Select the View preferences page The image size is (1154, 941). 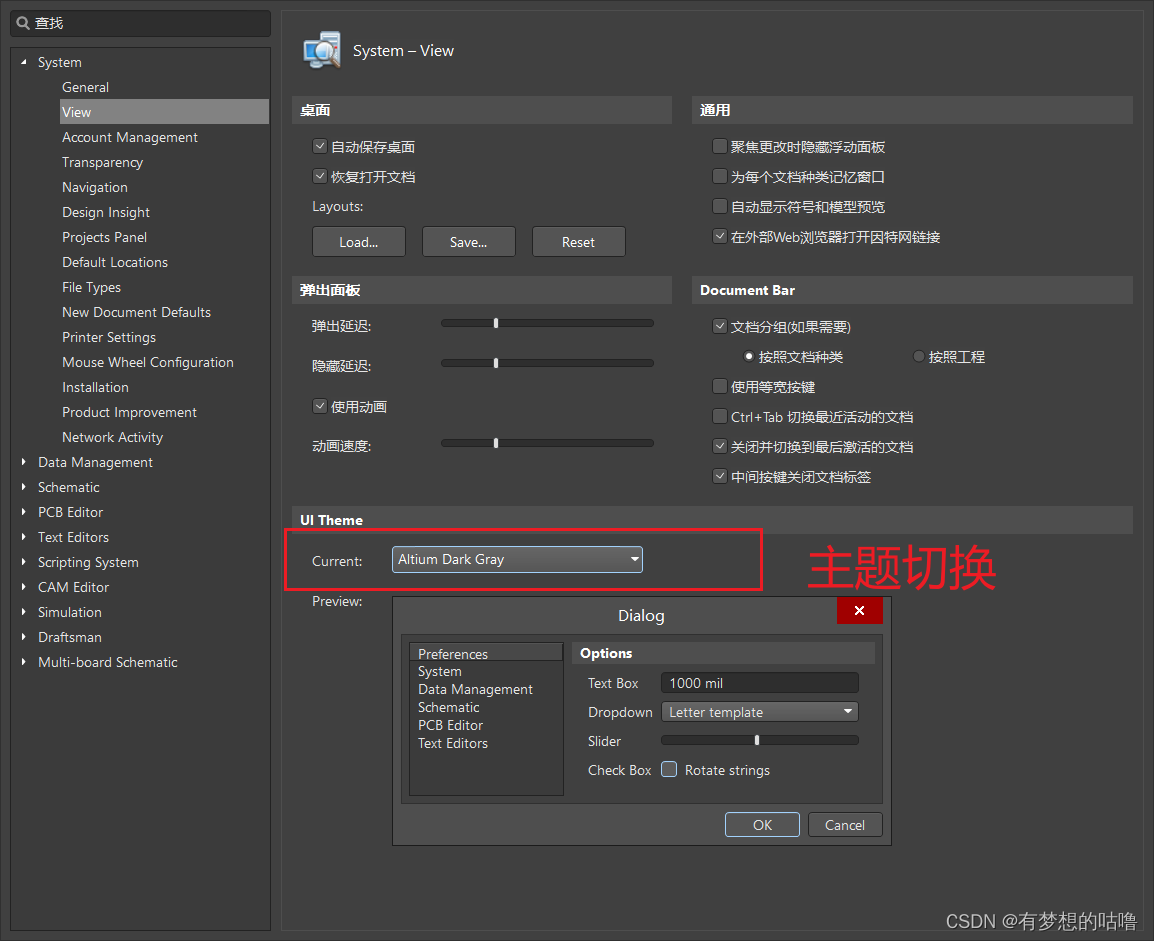[164, 112]
